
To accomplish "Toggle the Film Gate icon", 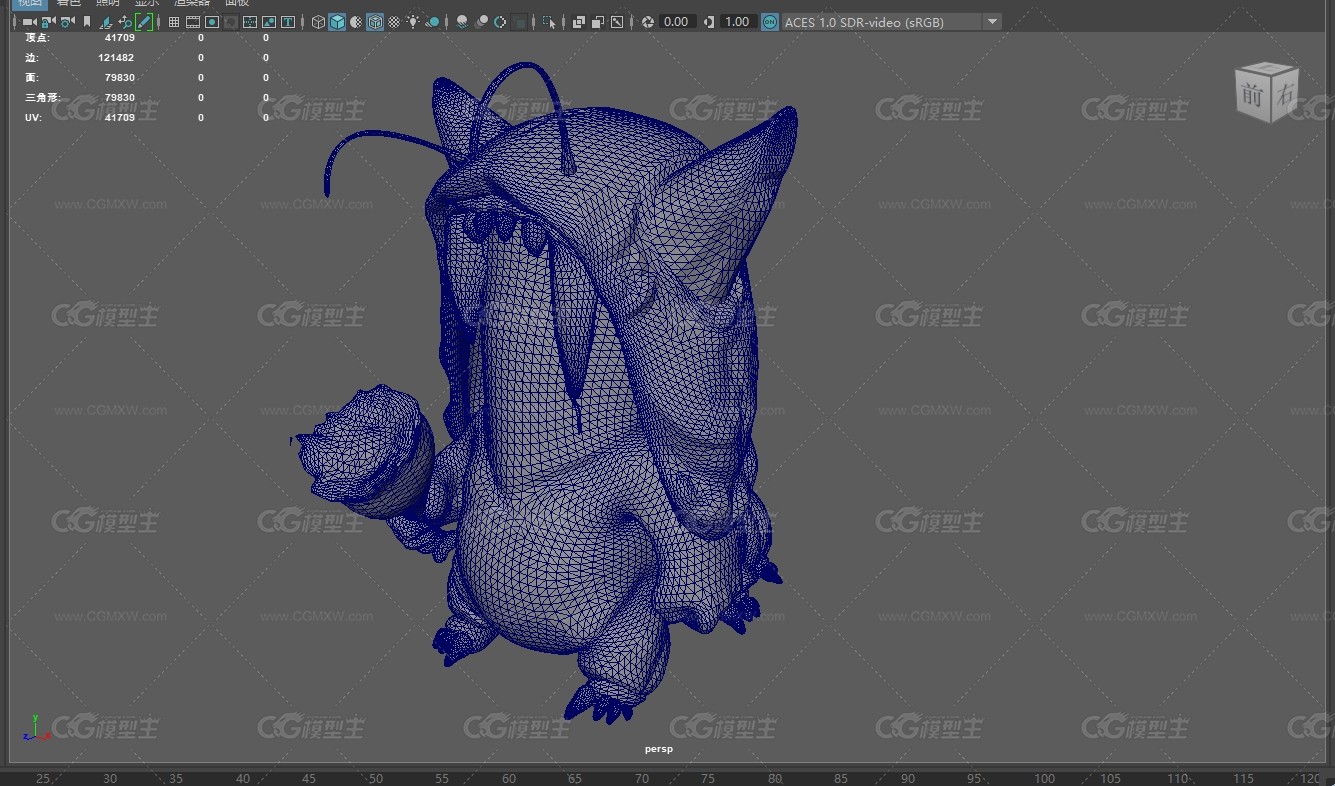I will click(x=193, y=21).
